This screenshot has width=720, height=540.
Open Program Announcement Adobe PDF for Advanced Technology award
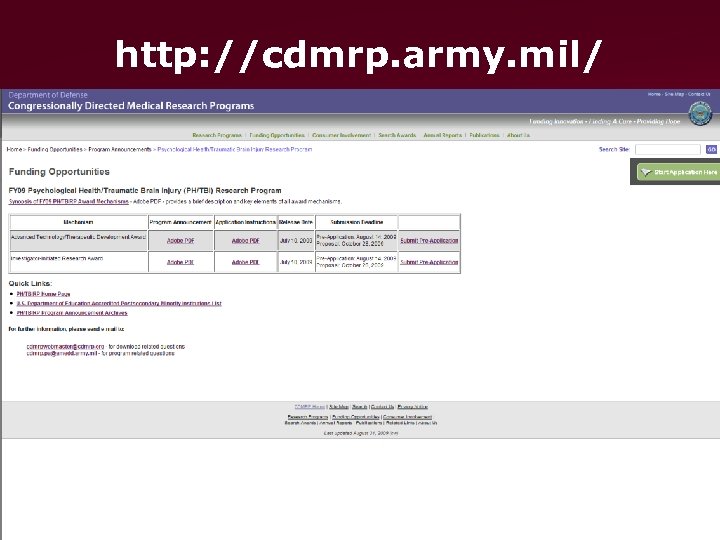point(180,241)
